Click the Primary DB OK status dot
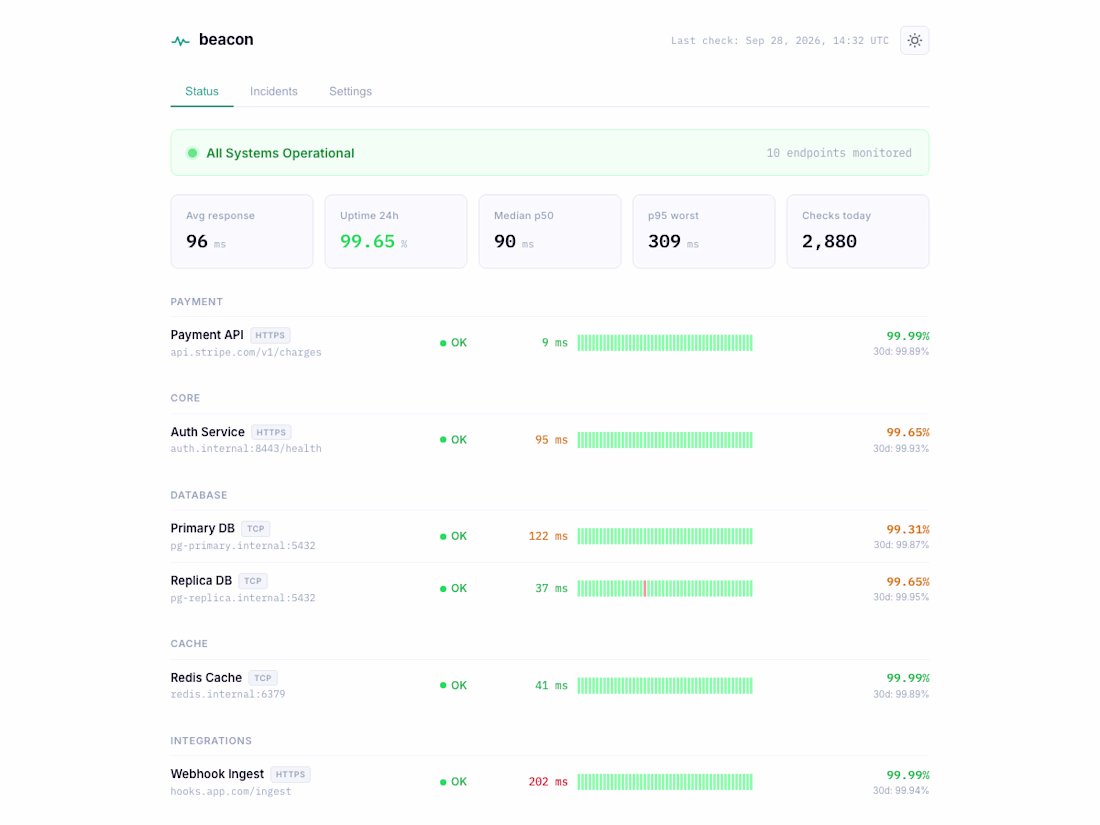1100x825 pixels. 443,537
